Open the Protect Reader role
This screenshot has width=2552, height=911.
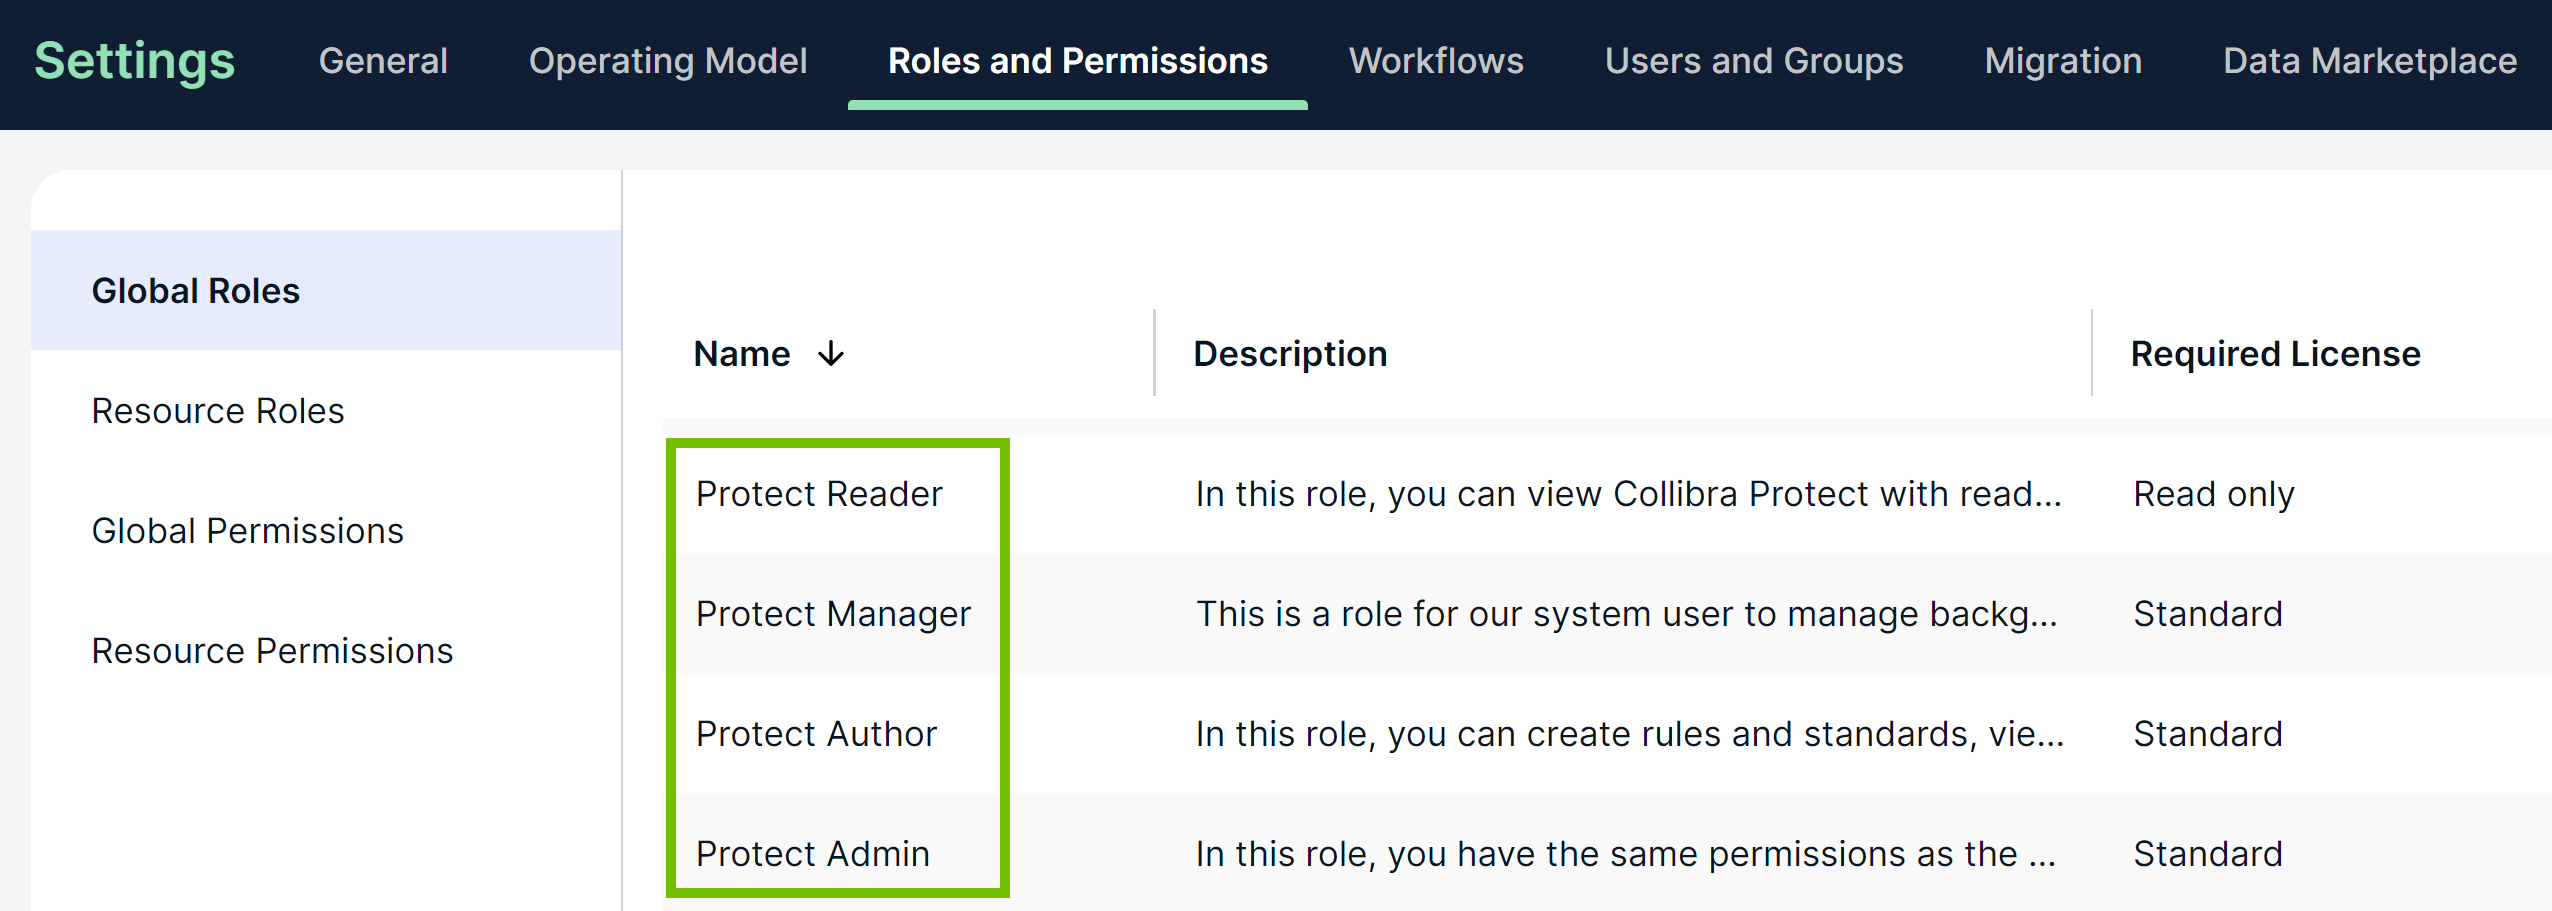point(819,494)
